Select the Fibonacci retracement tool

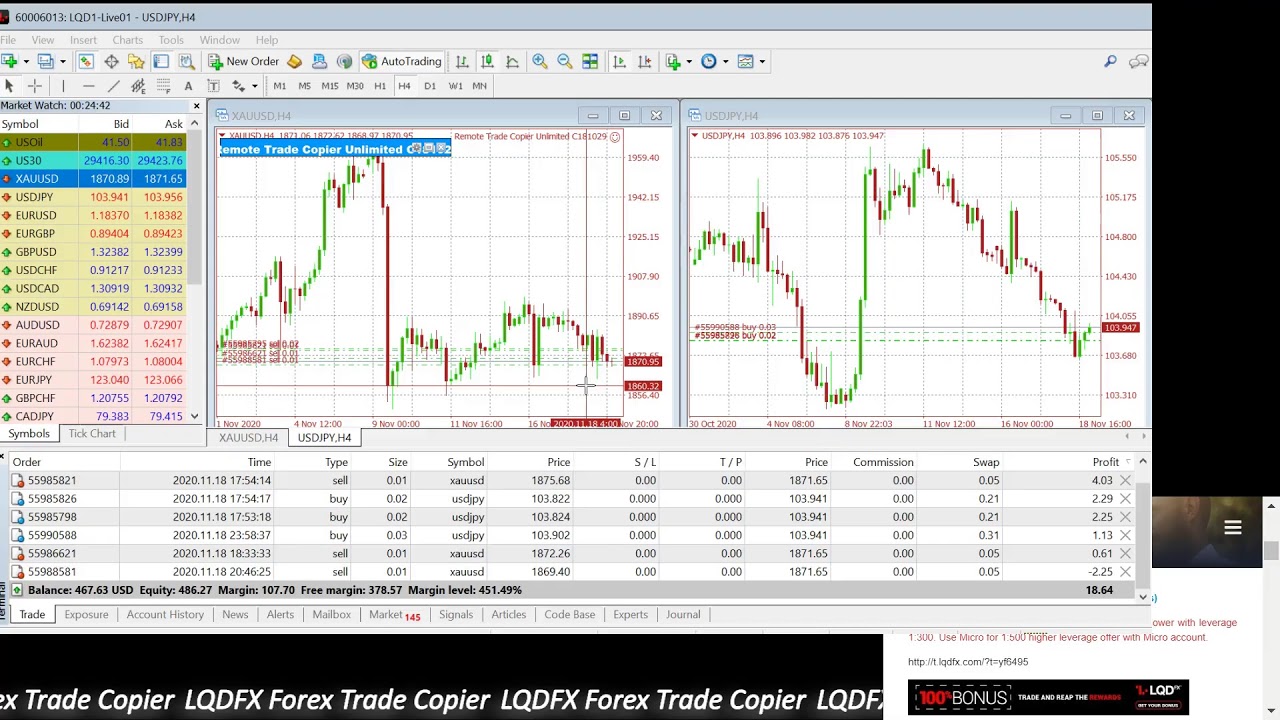pos(163,86)
